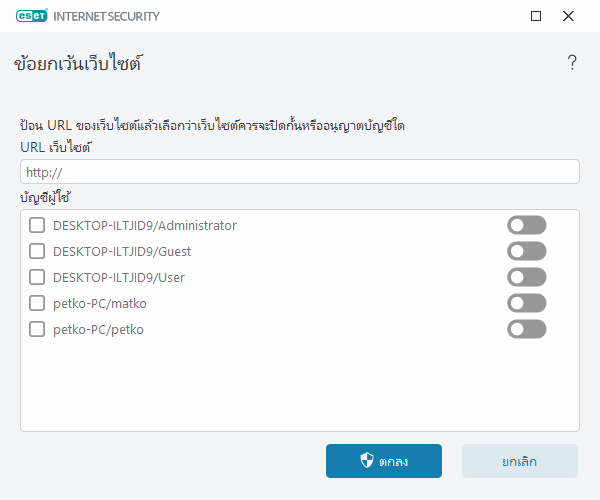Switch on the DESKTOP-ILTJID9/User toggle
Screen dimensions: 600x500
click(x=527, y=277)
